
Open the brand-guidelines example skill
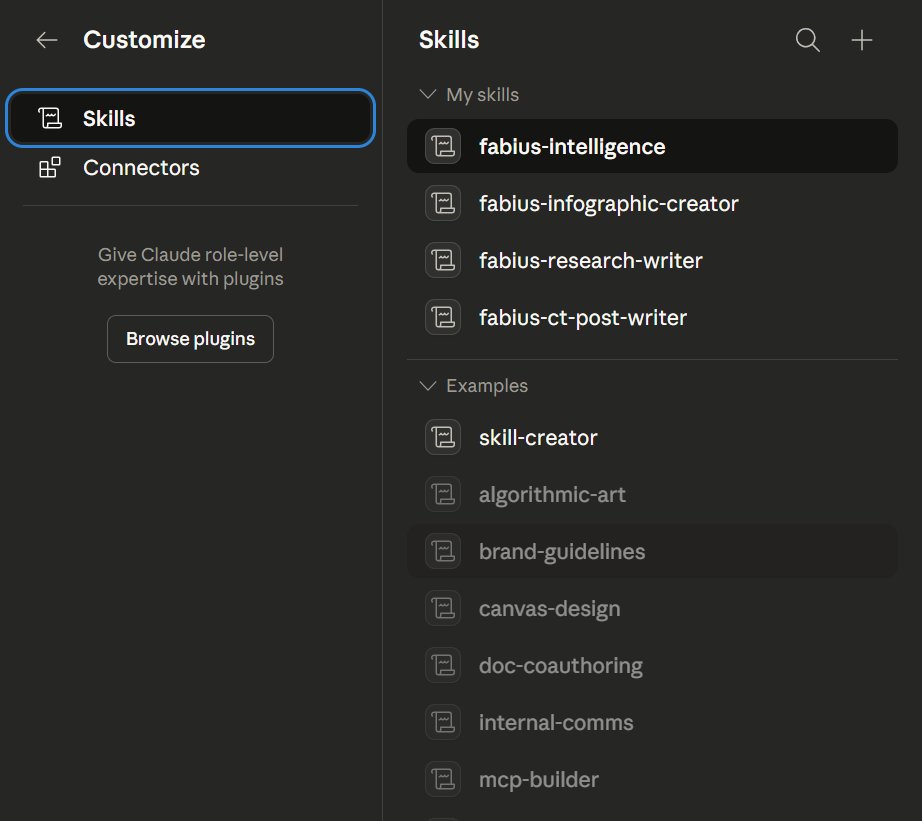click(x=562, y=552)
